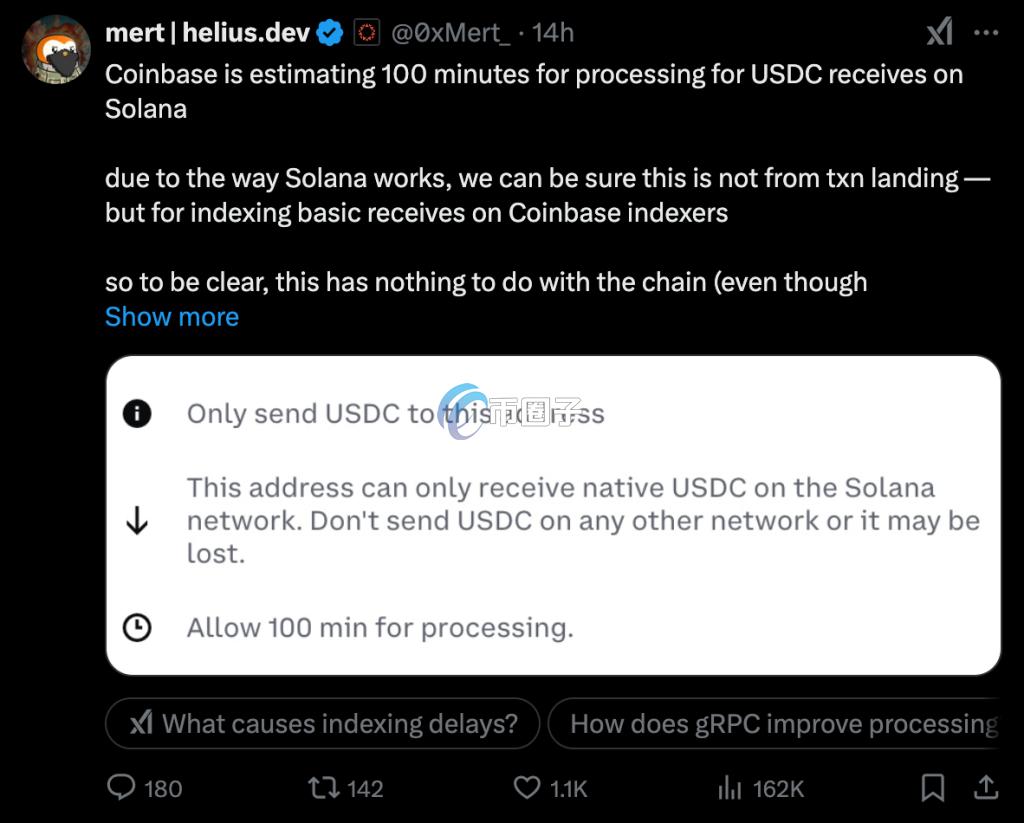
Task: Select the "What causes indexing delays?" suggestion
Action: [323, 724]
